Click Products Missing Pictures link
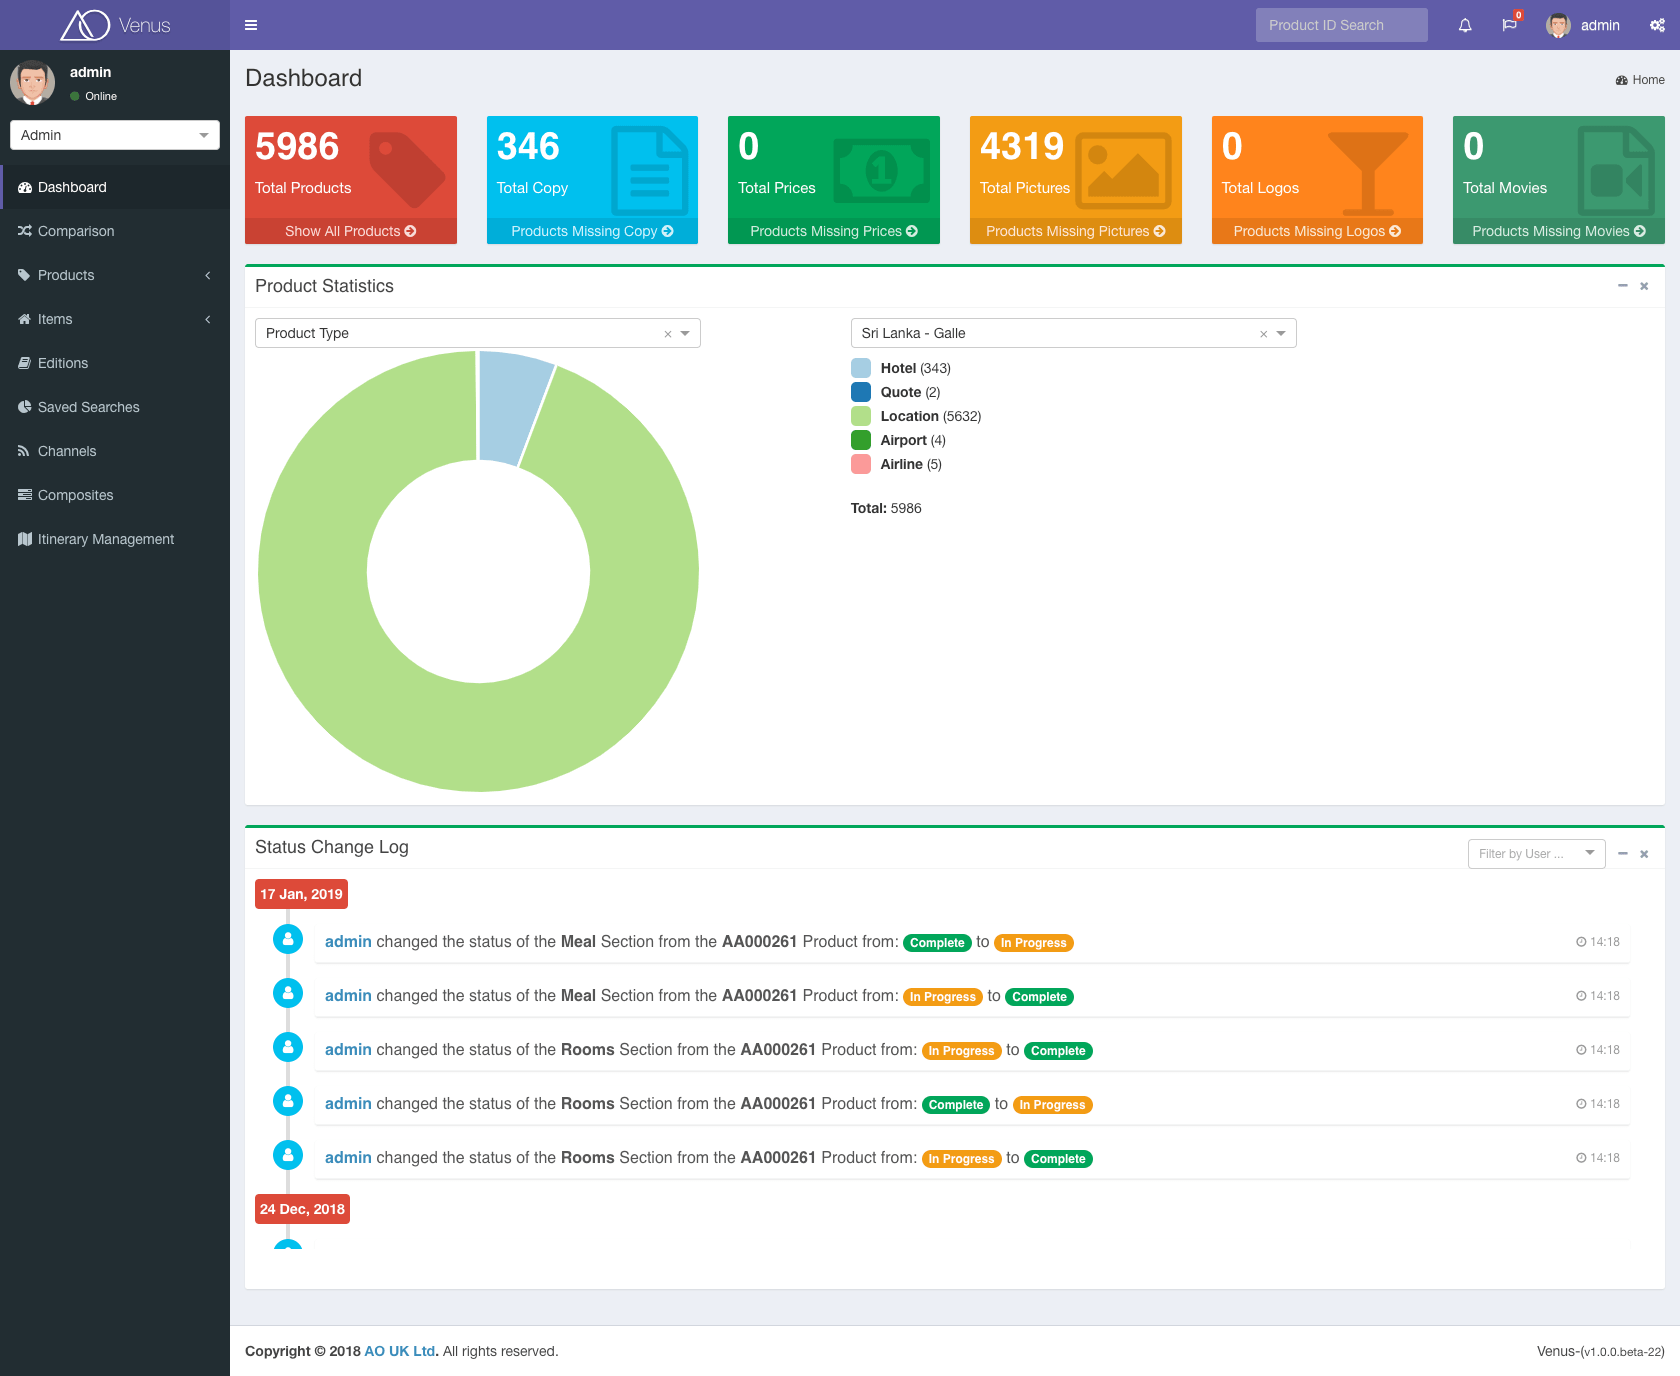This screenshot has height=1376, width=1680. pos(1076,231)
